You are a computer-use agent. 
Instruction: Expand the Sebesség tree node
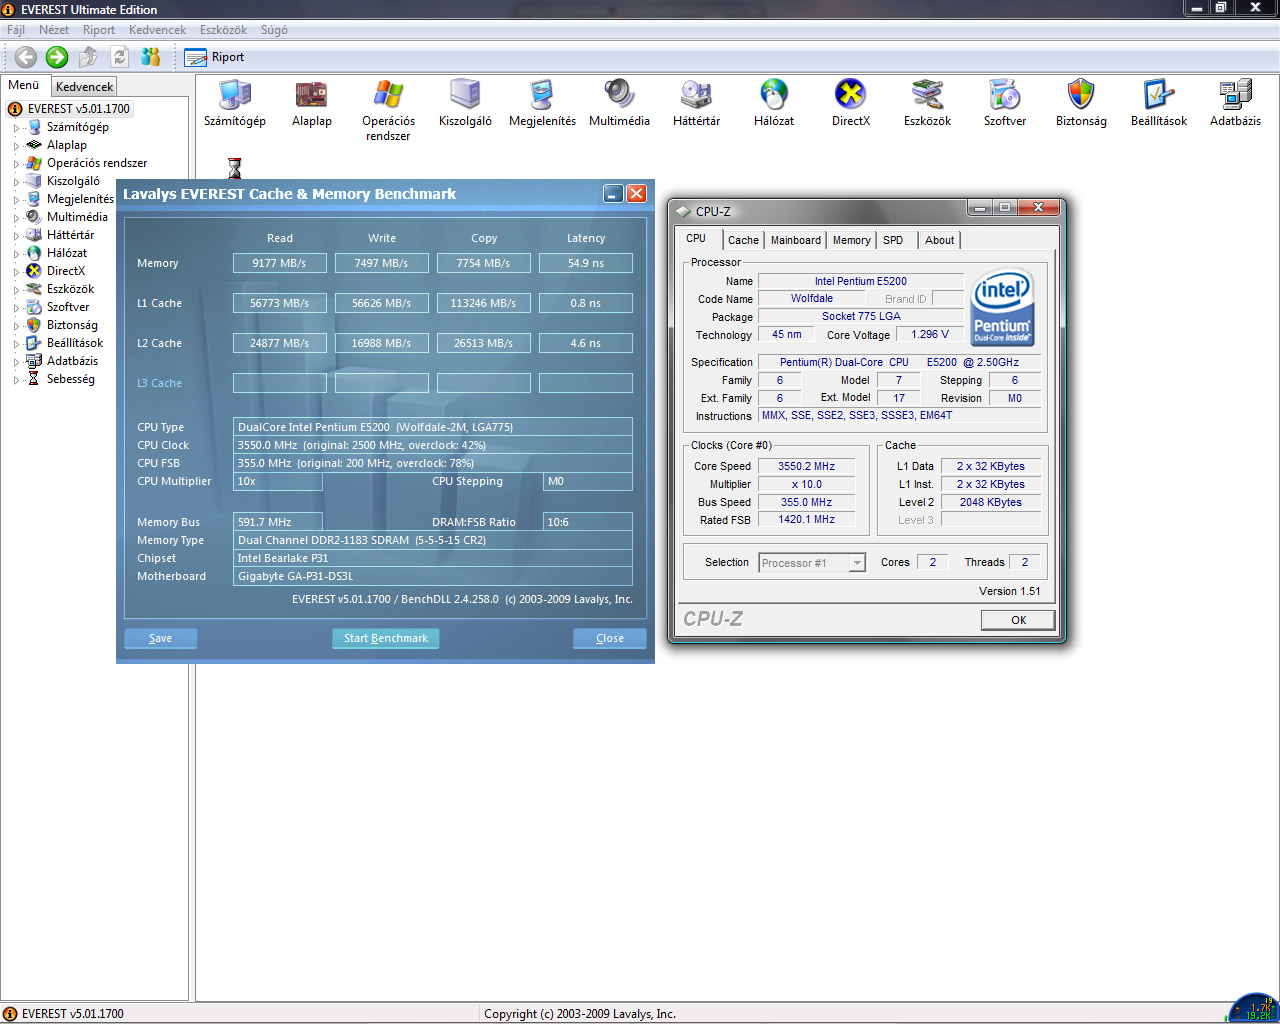(16, 380)
